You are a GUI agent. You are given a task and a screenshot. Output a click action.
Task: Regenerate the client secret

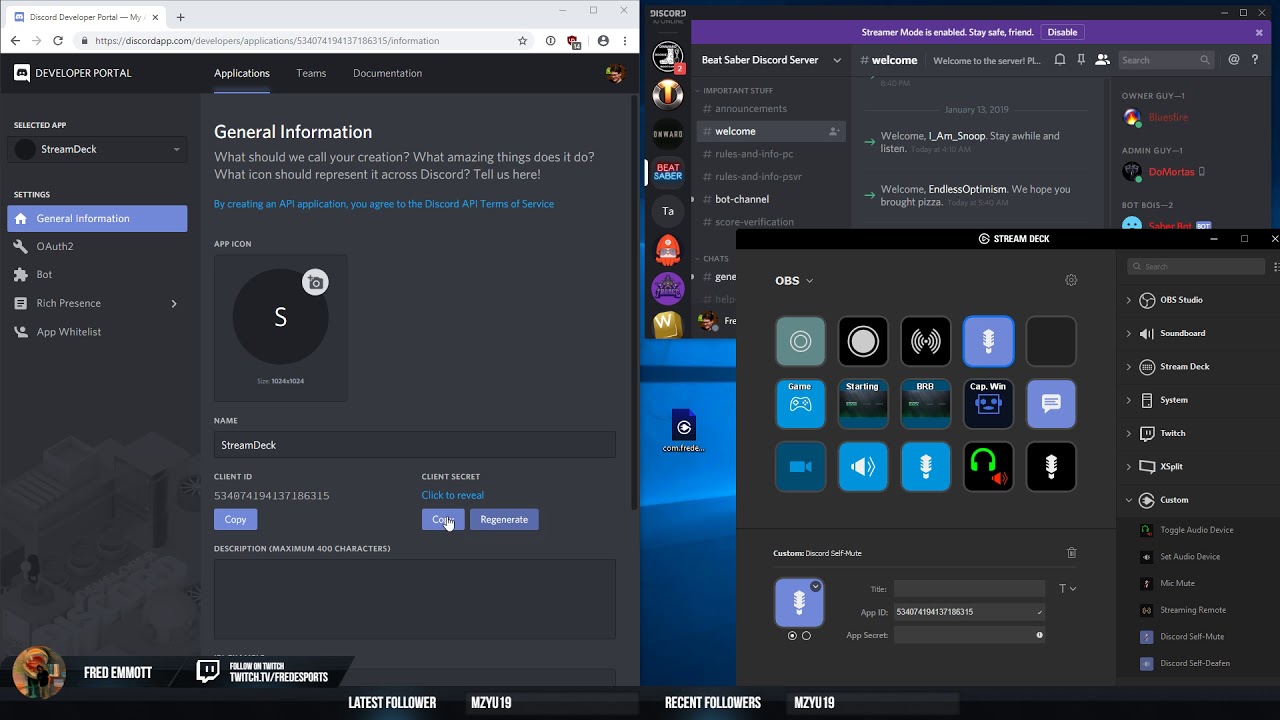coord(504,519)
